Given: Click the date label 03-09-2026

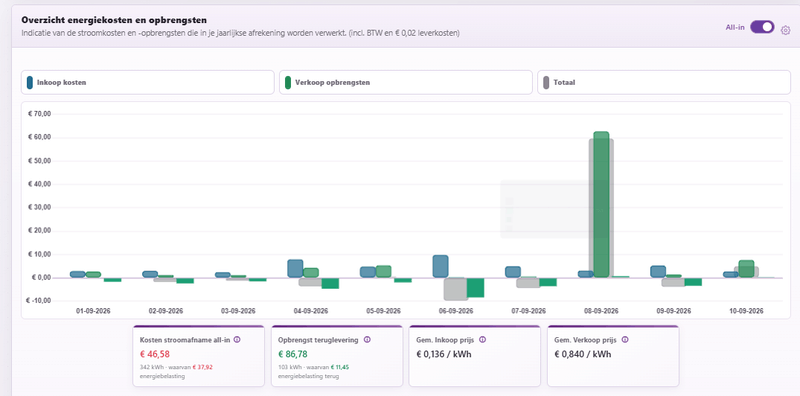Looking at the screenshot, I should 238,311.
